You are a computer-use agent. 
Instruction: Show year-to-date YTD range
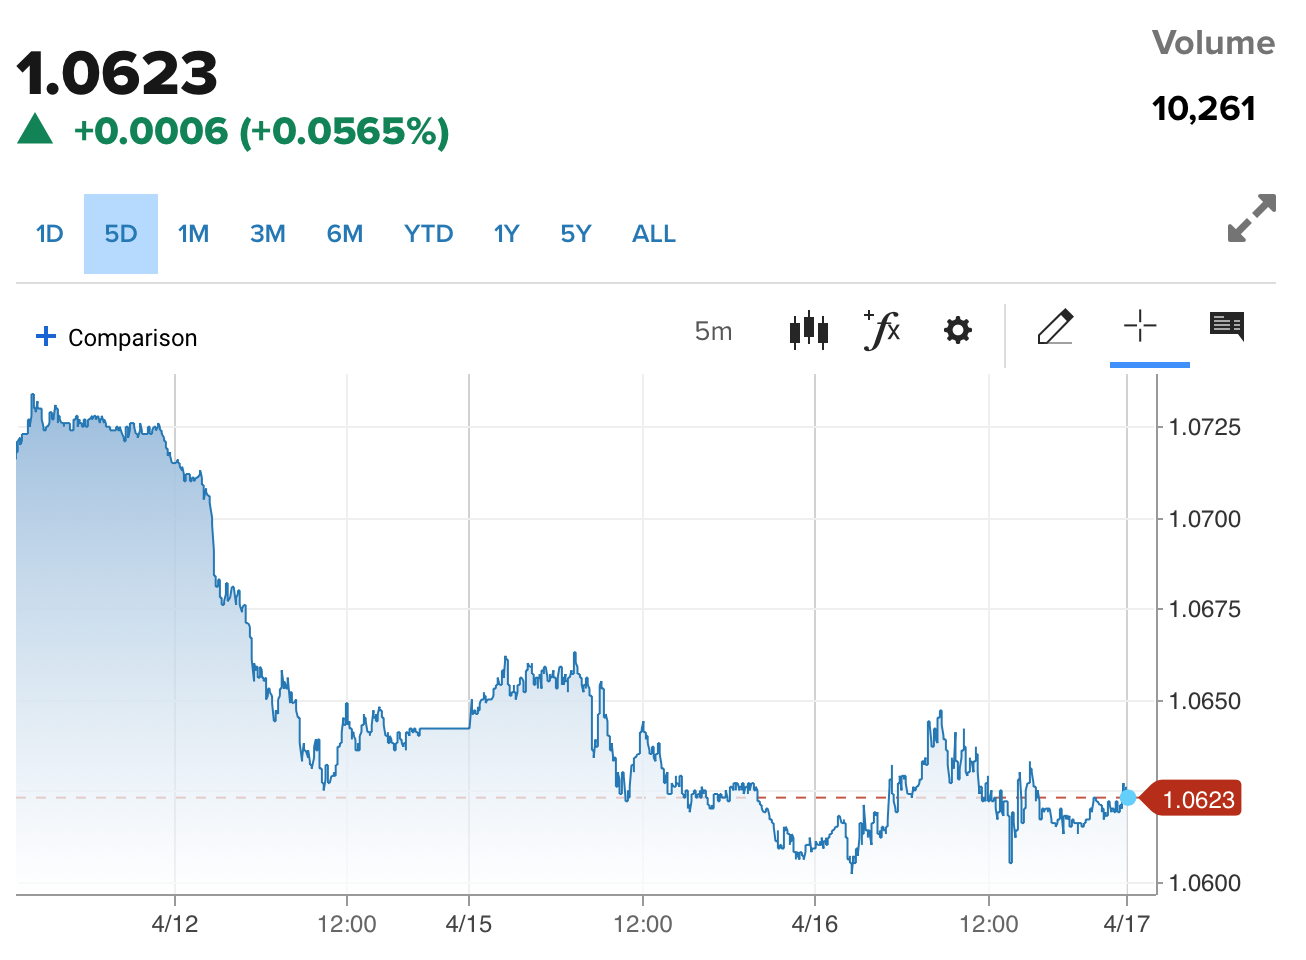pyautogui.click(x=429, y=234)
